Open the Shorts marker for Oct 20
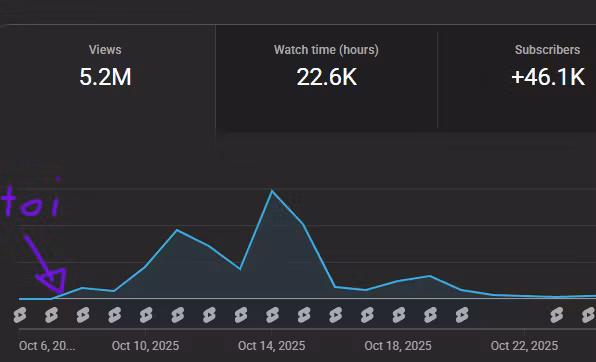The height and width of the screenshot is (362, 596). (461, 315)
